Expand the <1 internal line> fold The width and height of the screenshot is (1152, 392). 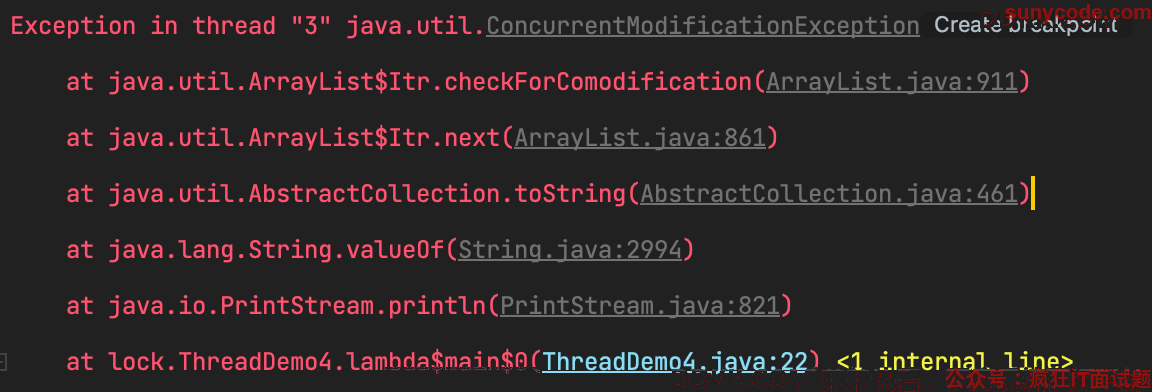[954, 362]
